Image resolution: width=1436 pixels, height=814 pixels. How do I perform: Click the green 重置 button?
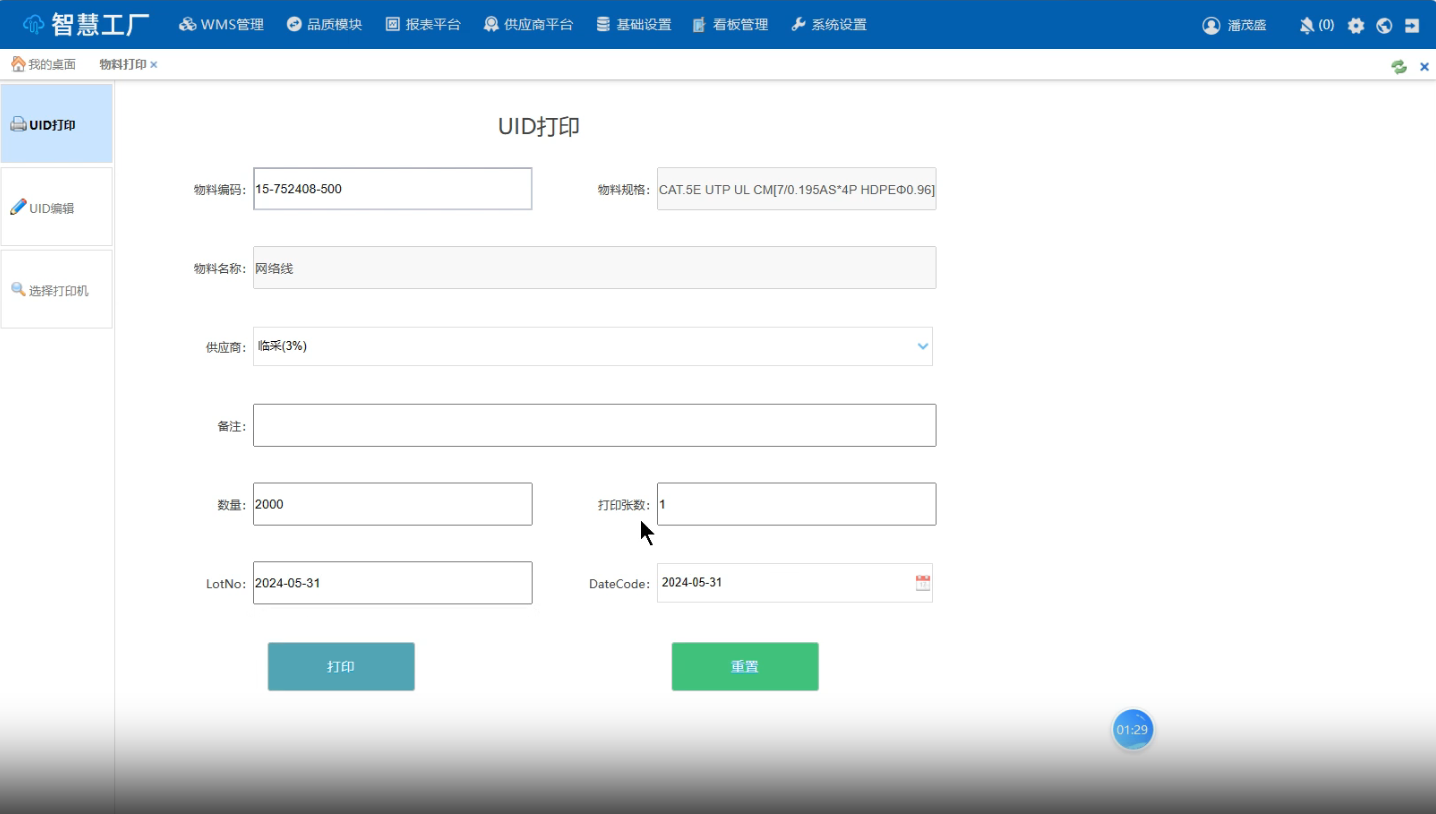click(745, 667)
